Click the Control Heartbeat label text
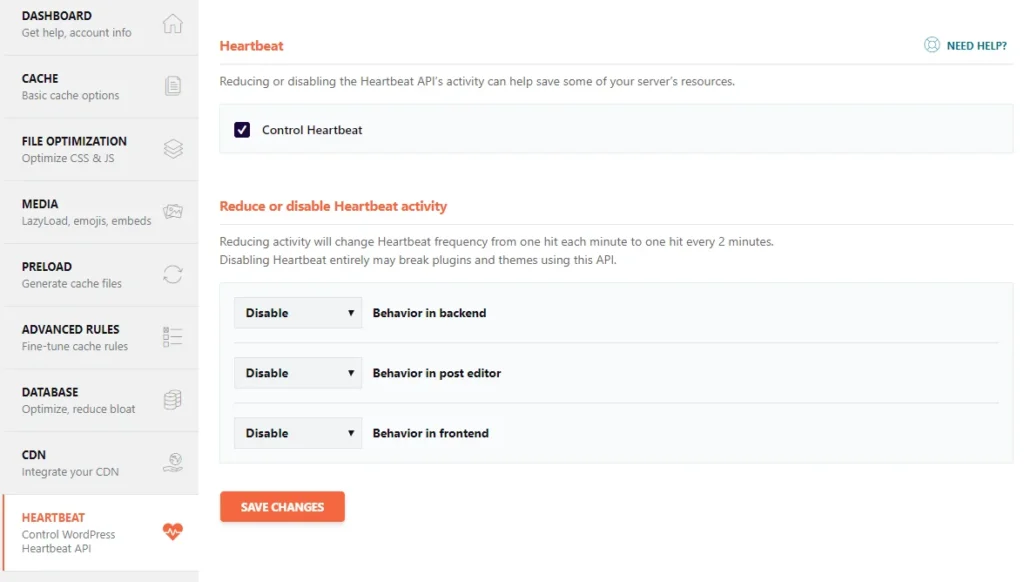This screenshot has width=1024, height=582. pyautogui.click(x=312, y=130)
